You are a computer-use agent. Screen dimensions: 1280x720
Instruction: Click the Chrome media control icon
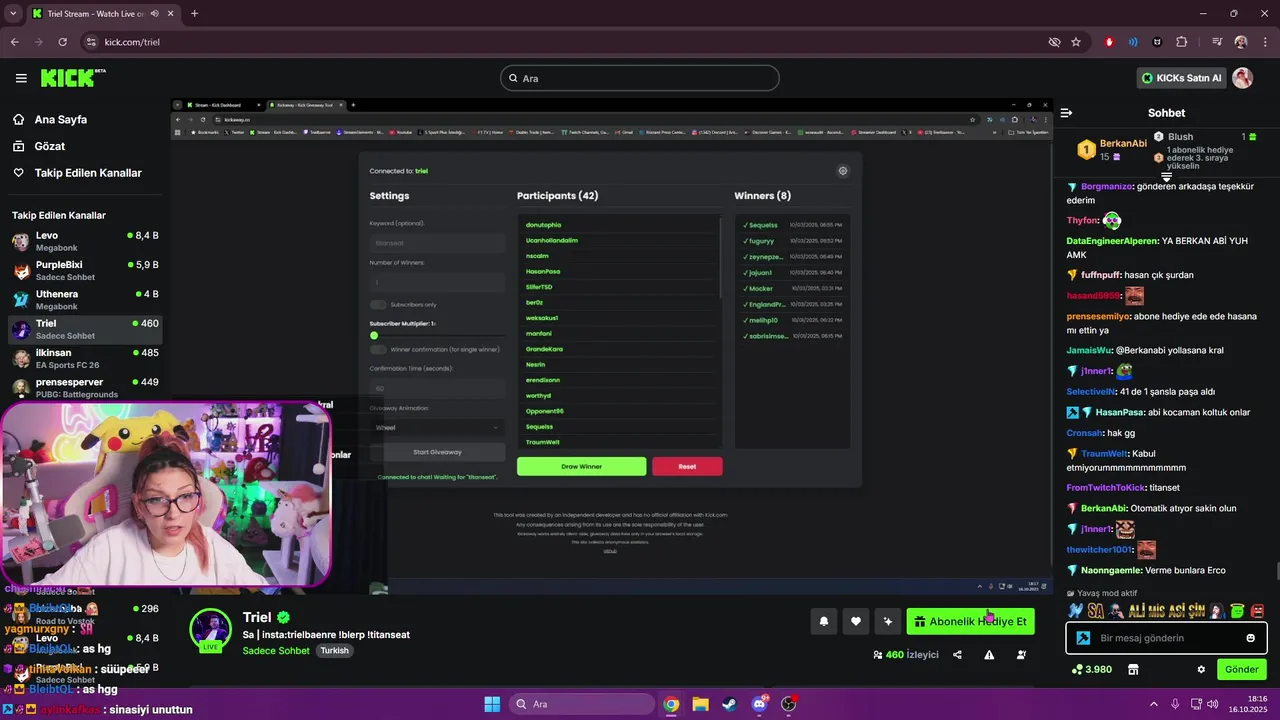point(1217,42)
